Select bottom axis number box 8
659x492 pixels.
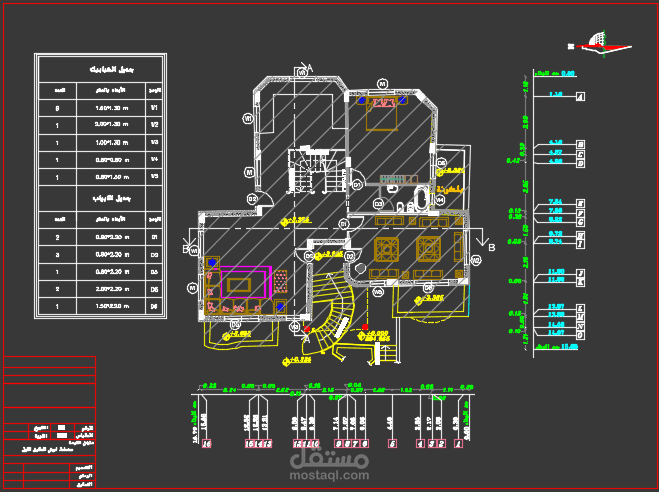point(347,444)
